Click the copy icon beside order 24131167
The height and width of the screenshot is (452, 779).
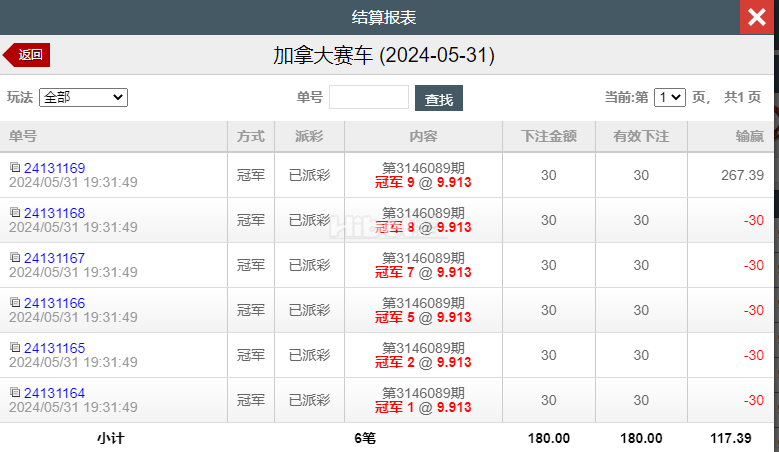[x=15, y=257]
